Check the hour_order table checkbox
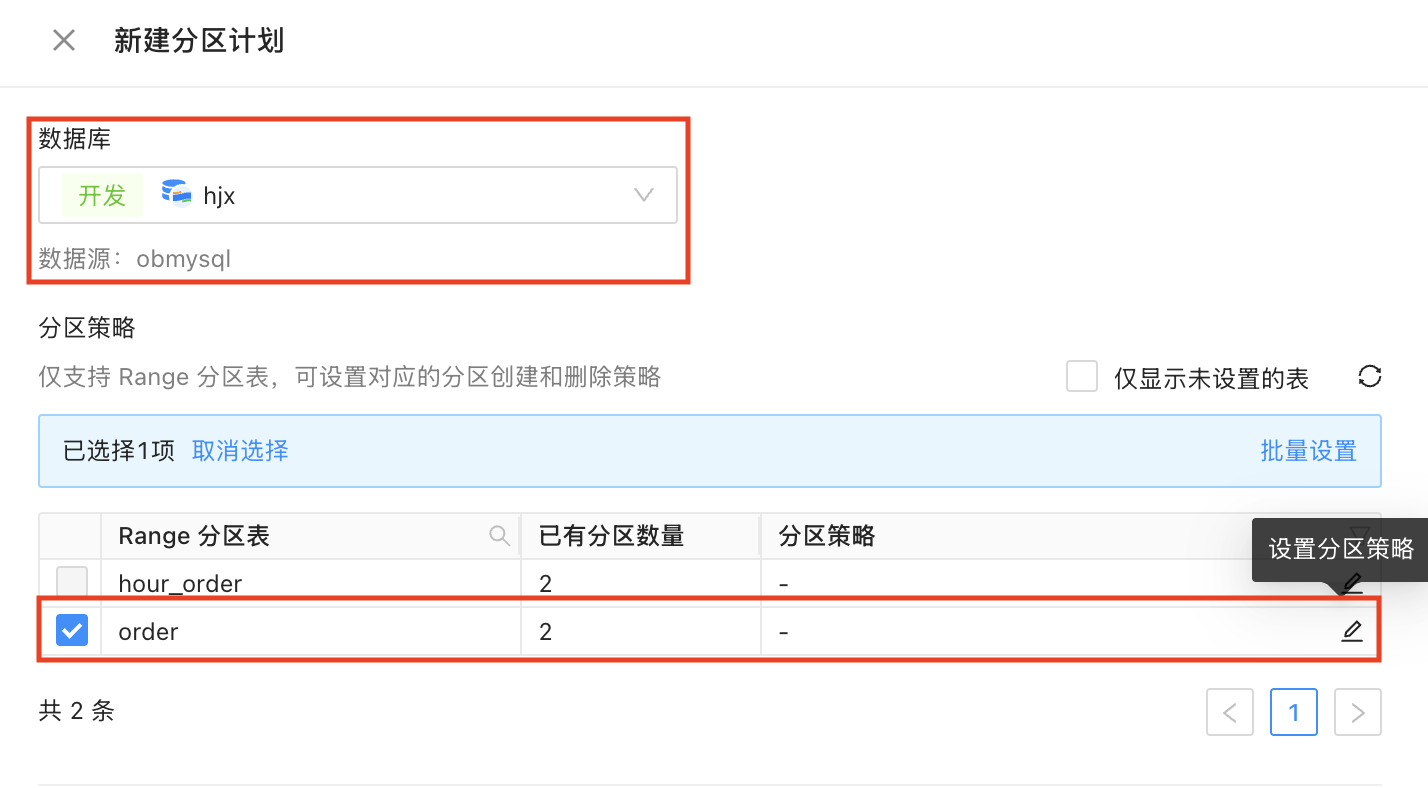The height and width of the screenshot is (788, 1428). tap(71, 583)
